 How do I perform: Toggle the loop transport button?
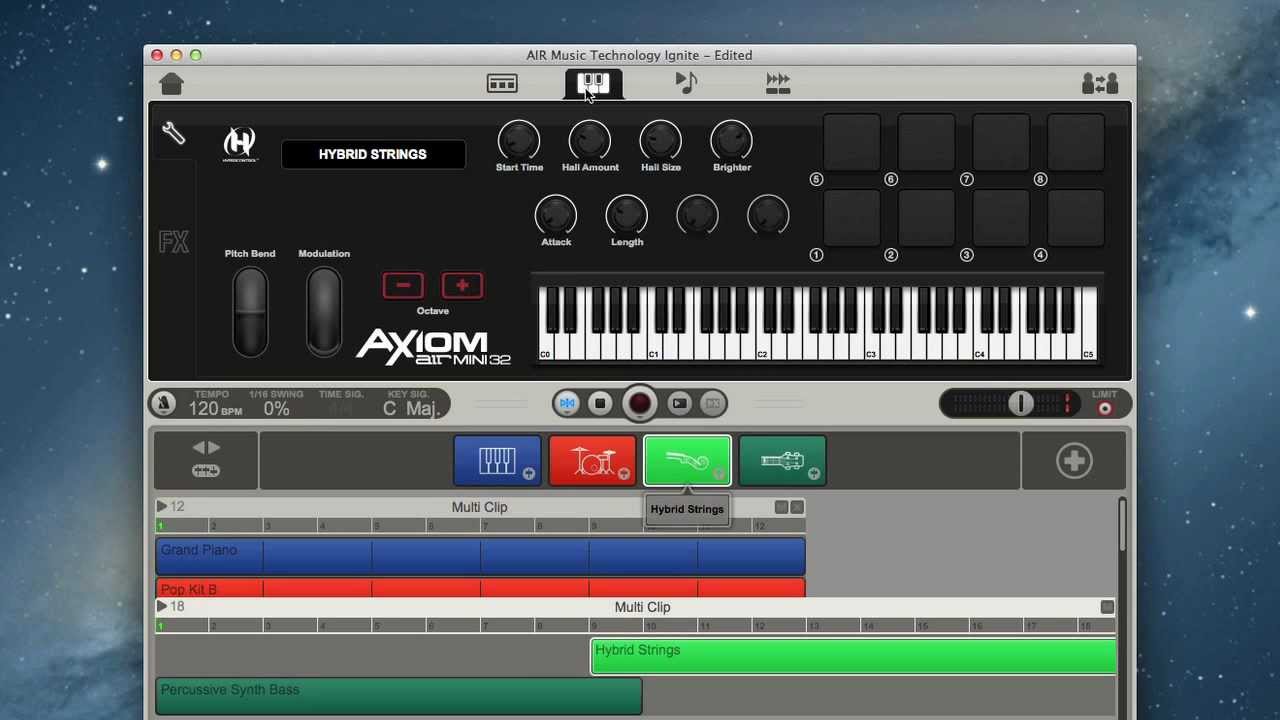pyautogui.click(x=713, y=403)
